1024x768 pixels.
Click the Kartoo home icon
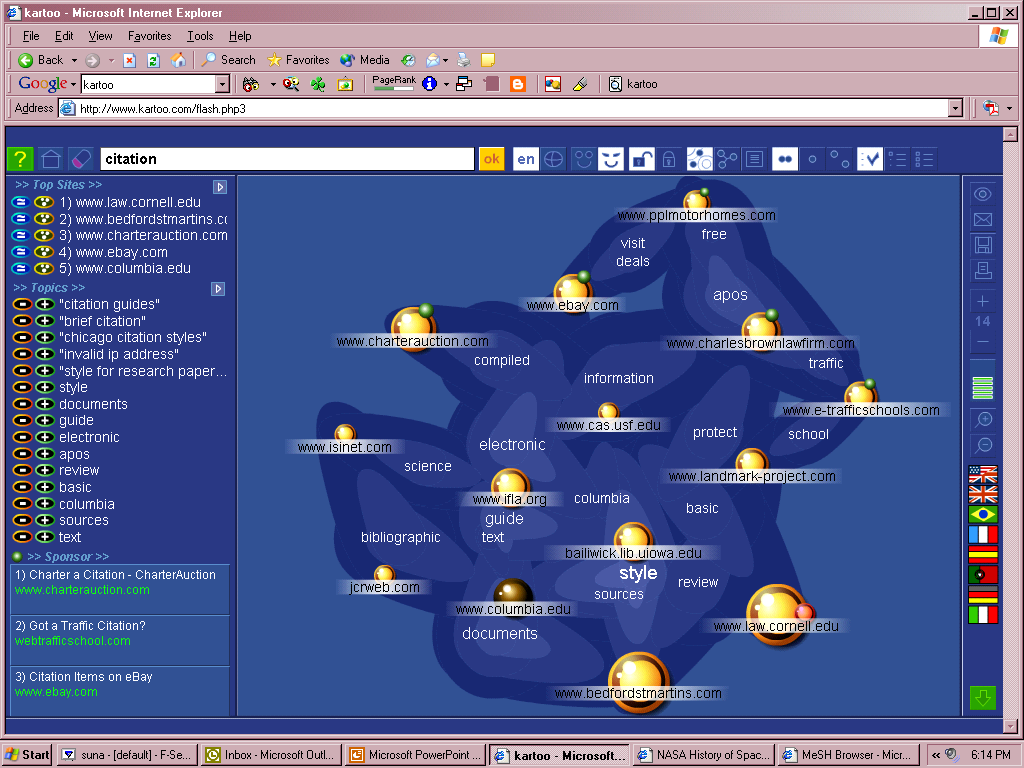51,159
